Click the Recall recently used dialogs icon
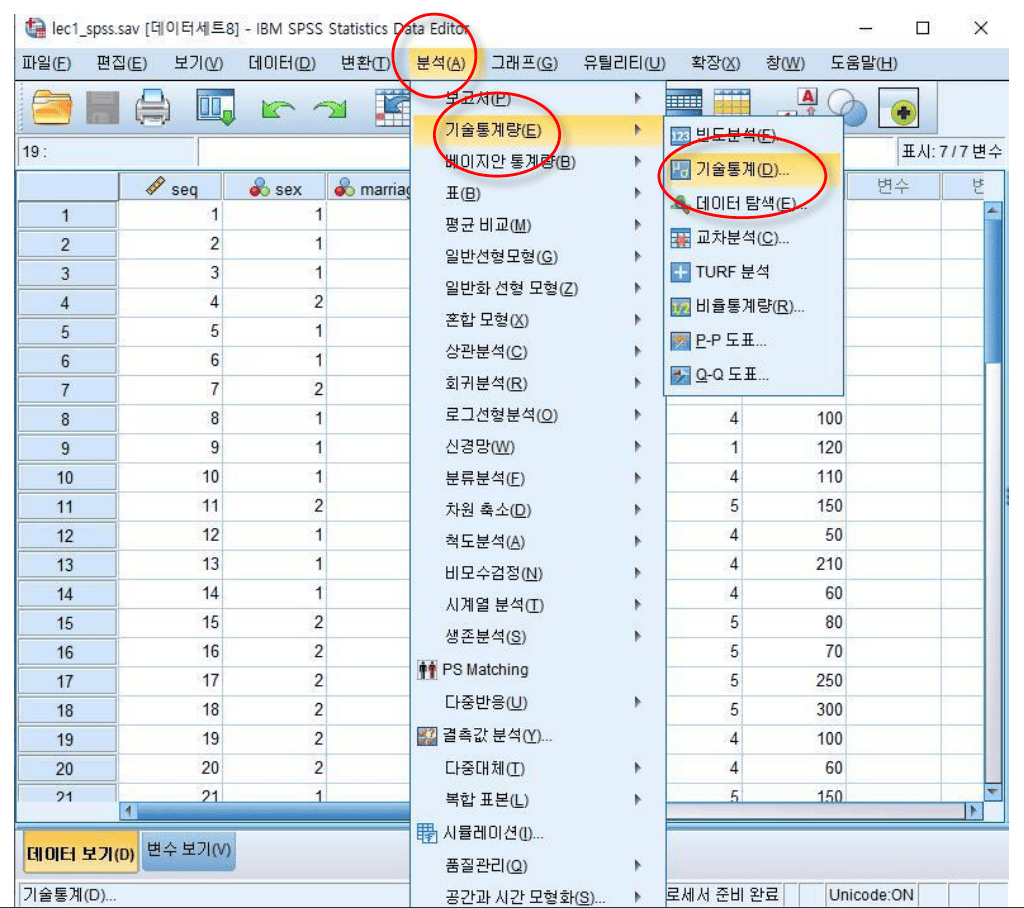The width and height of the screenshot is (1024, 908). [214, 106]
